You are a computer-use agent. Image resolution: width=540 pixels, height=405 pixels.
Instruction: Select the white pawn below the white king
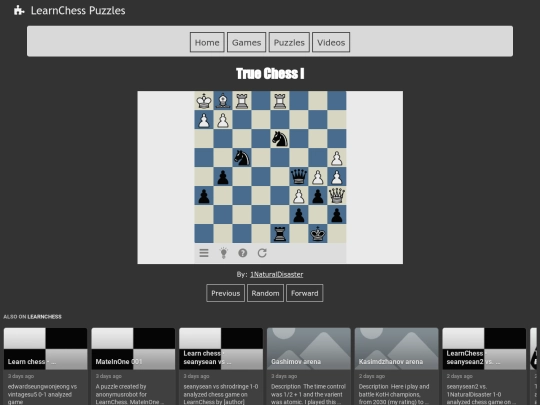[204, 120]
